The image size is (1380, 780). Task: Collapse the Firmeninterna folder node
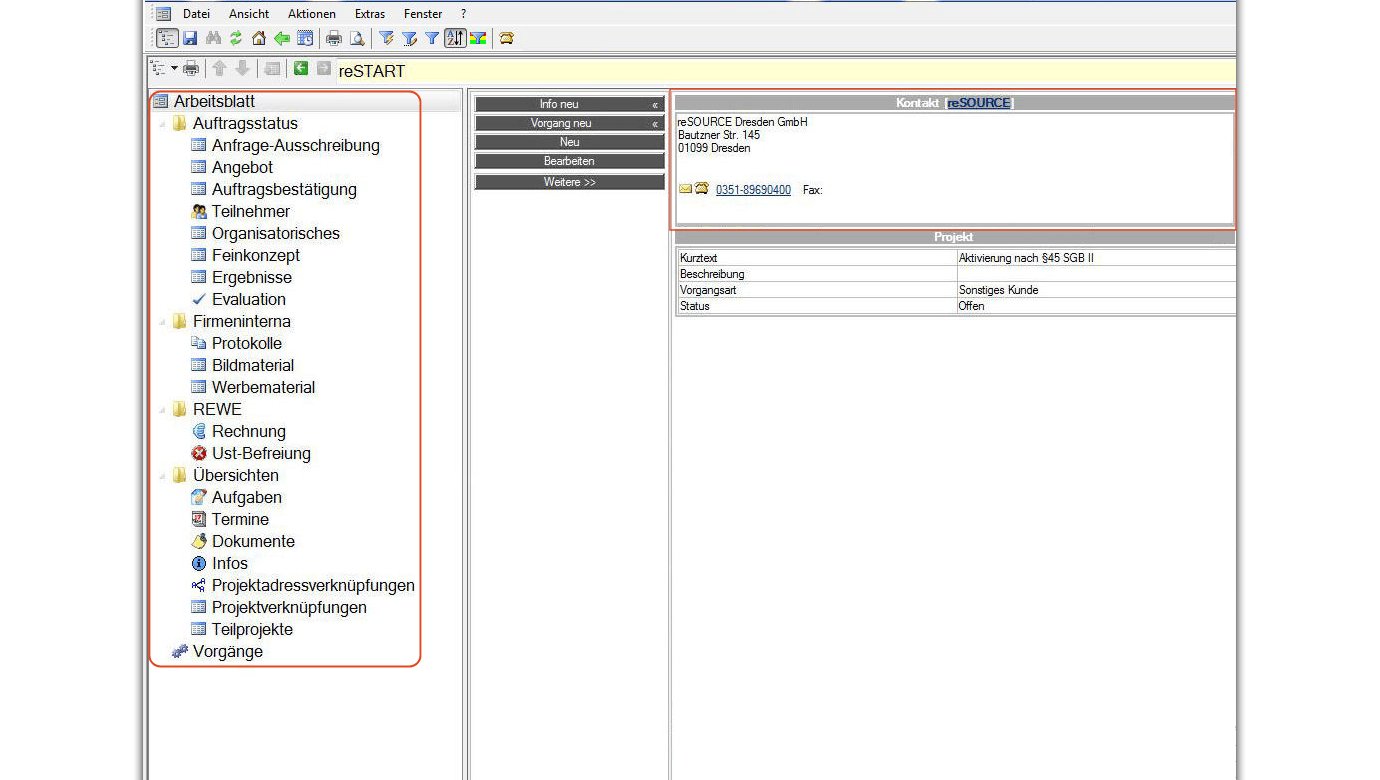162,322
